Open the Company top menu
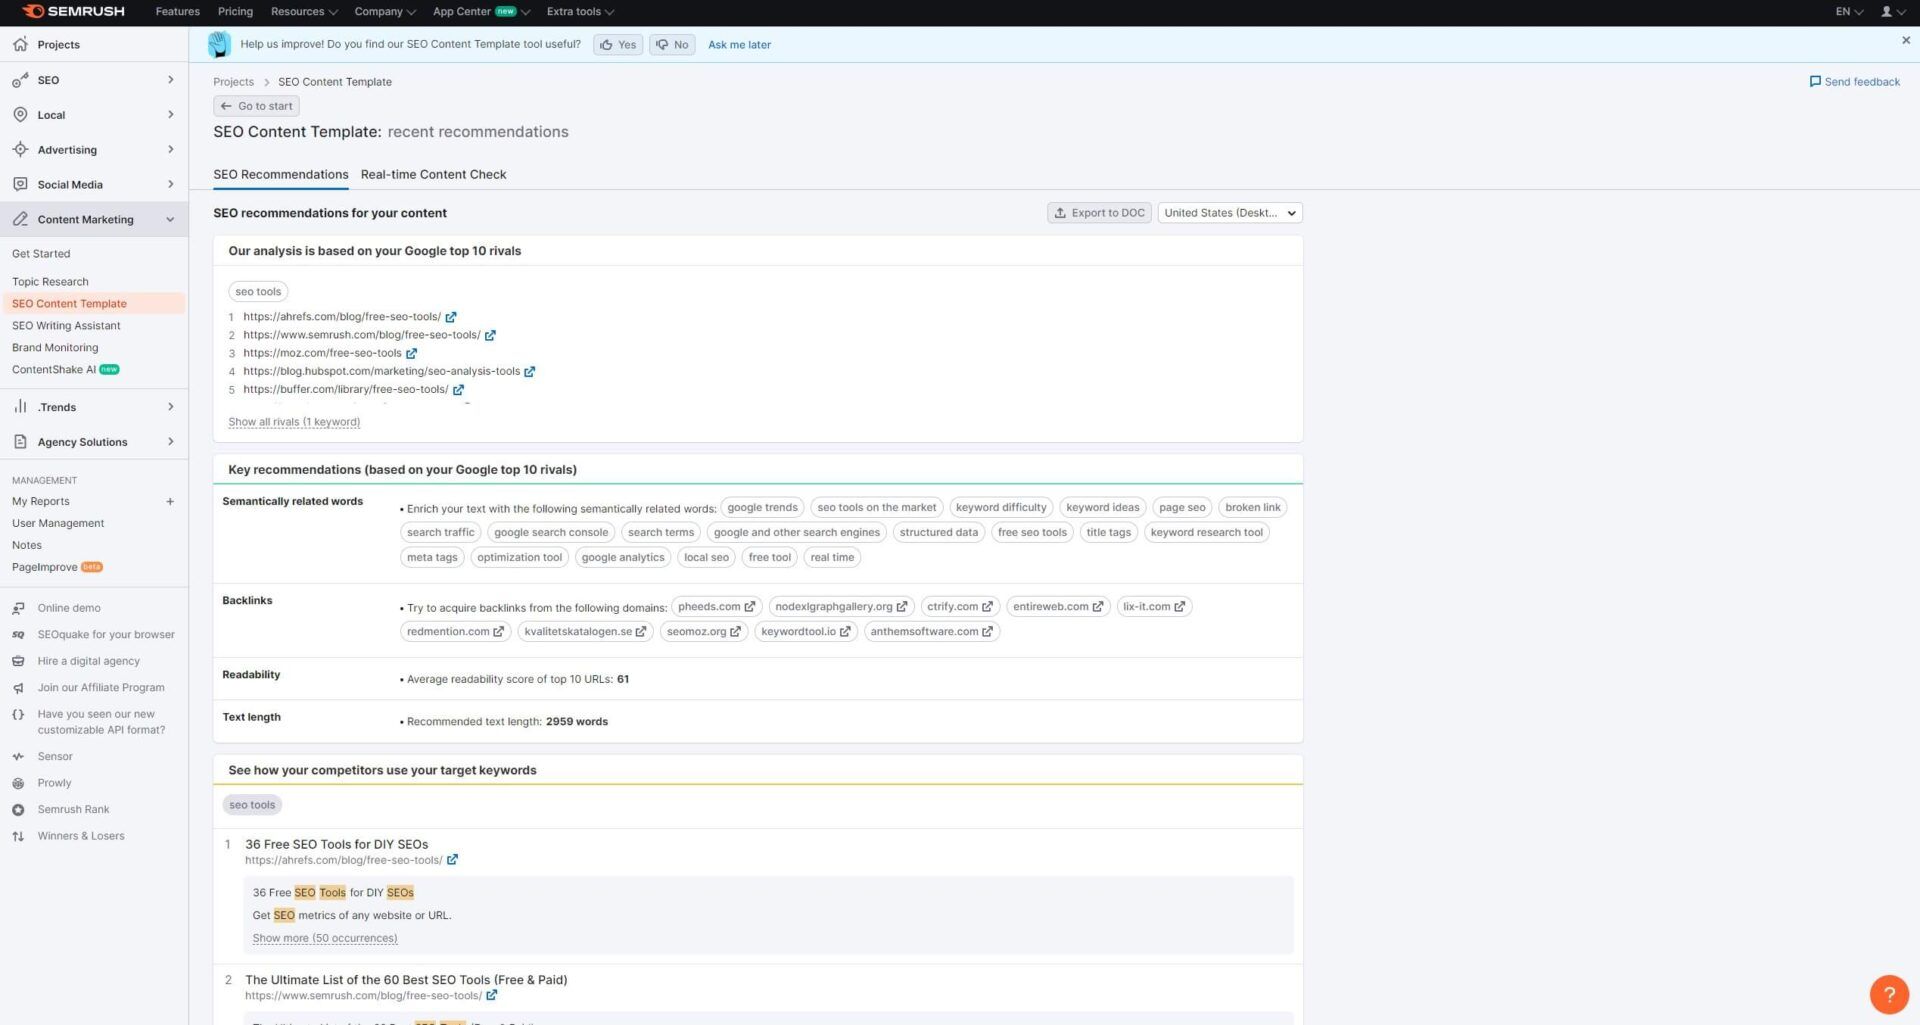The height and width of the screenshot is (1025, 1920). (x=385, y=12)
